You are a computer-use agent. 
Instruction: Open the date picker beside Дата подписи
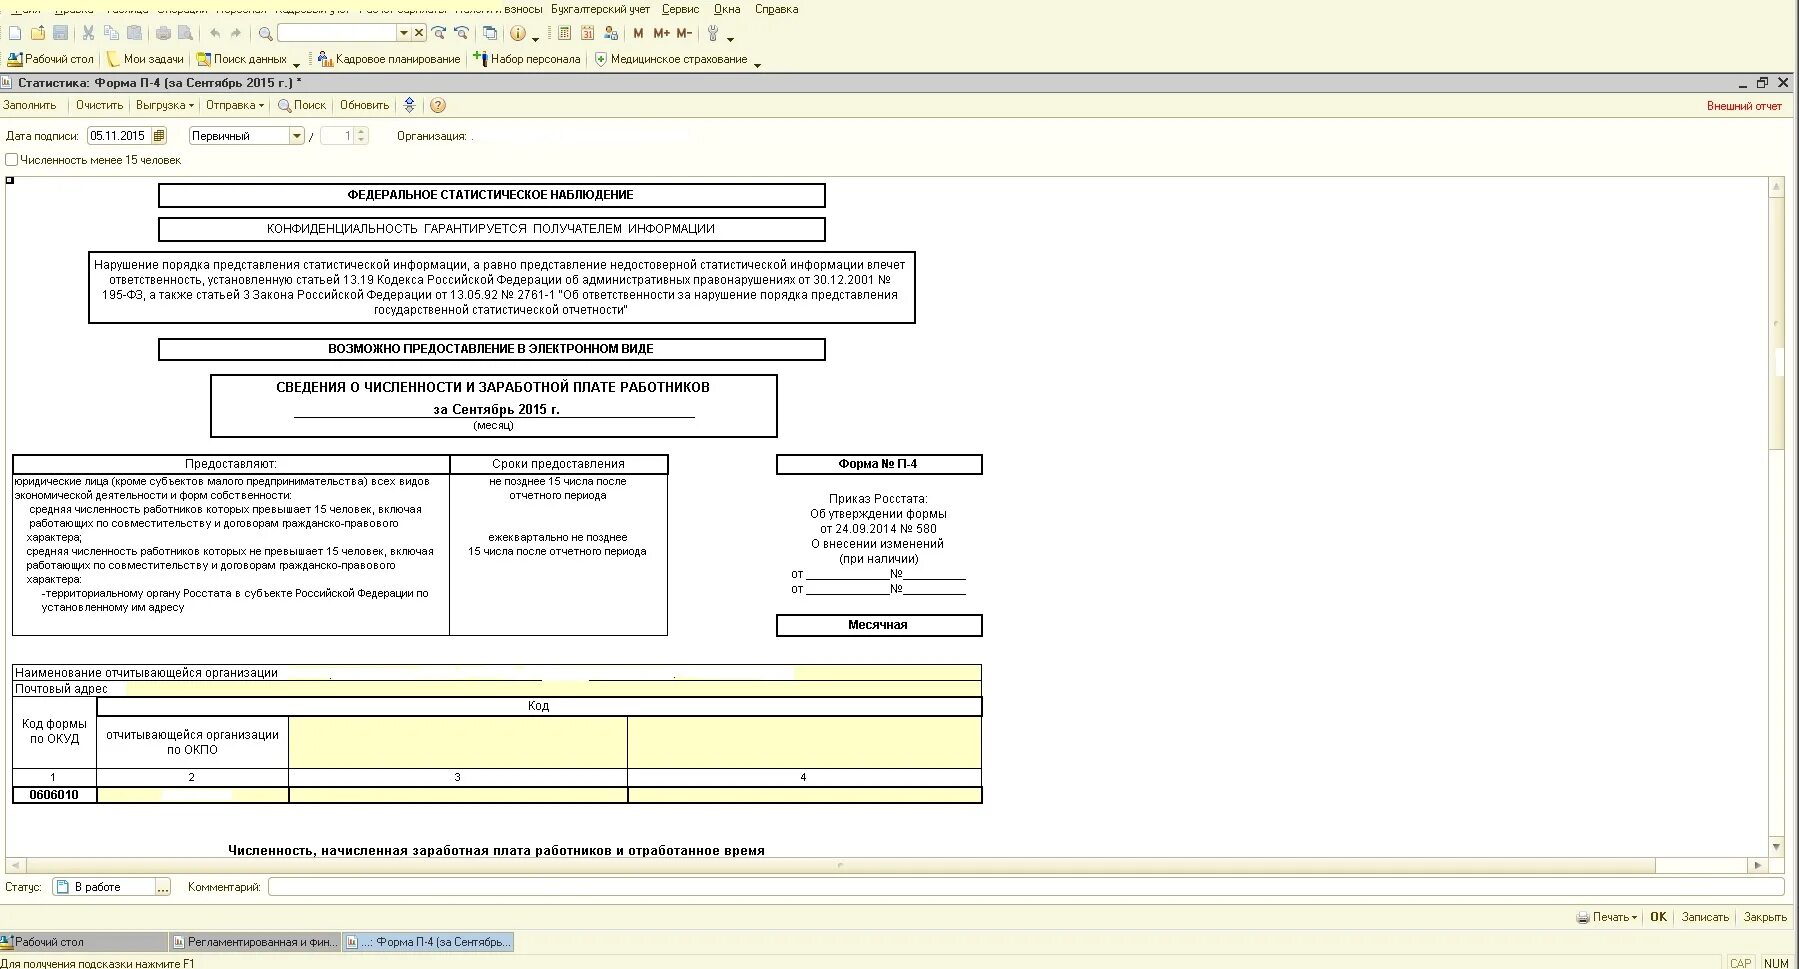pos(159,136)
